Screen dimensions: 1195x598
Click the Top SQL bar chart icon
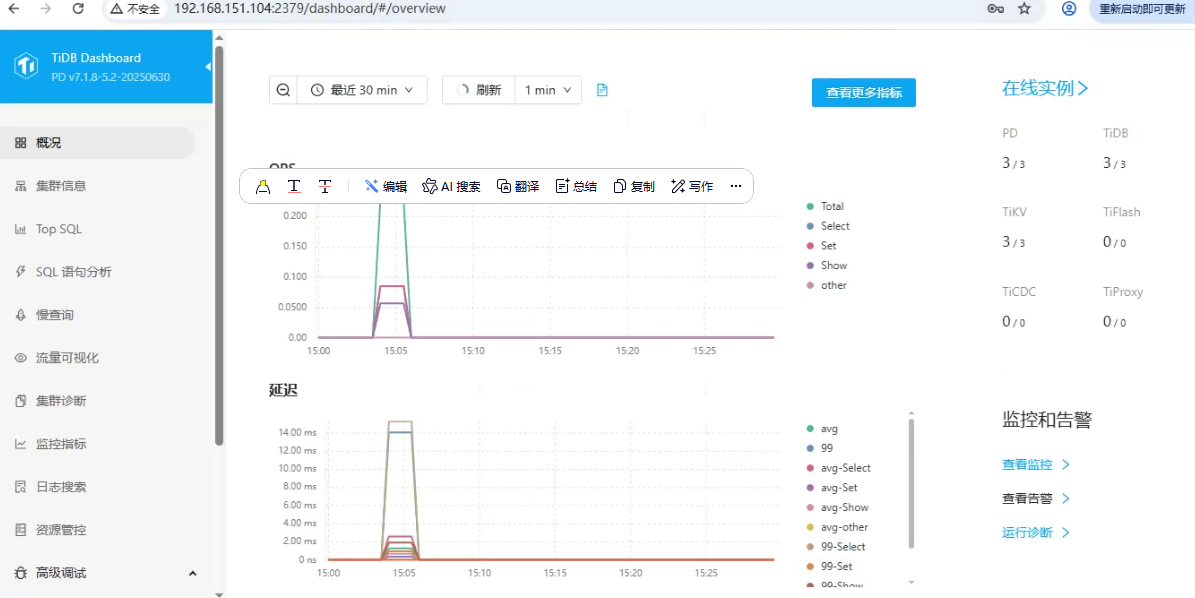(21, 229)
